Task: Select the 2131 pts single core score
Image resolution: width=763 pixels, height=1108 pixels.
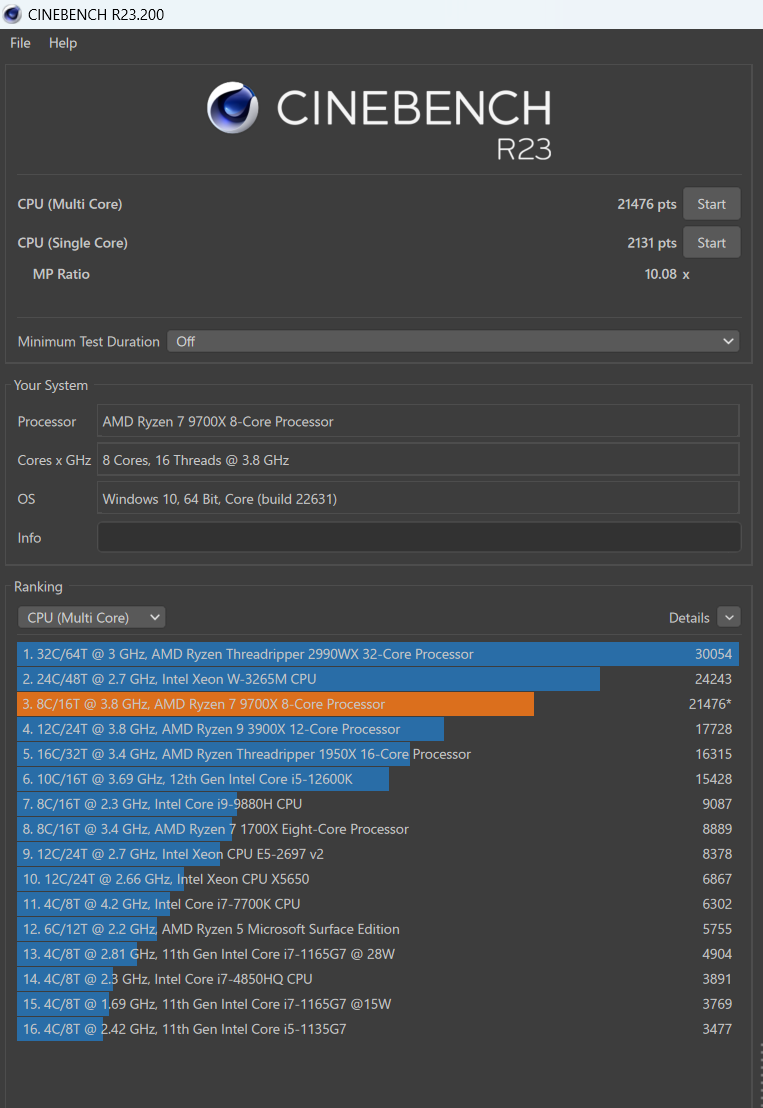Action: (x=651, y=243)
